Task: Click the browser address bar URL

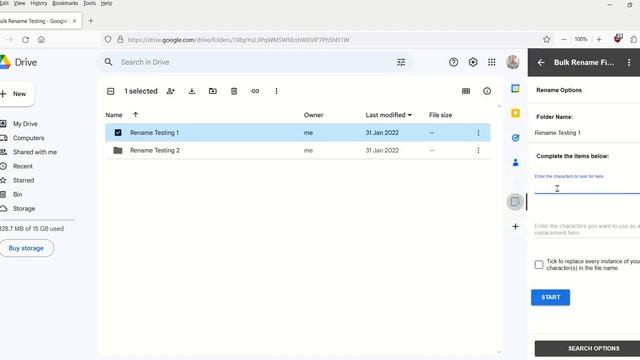Action: (238, 40)
